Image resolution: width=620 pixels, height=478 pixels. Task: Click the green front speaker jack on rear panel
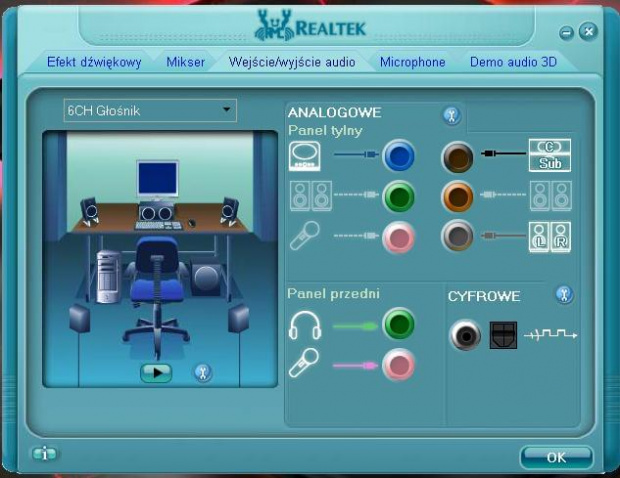pyautogui.click(x=399, y=196)
